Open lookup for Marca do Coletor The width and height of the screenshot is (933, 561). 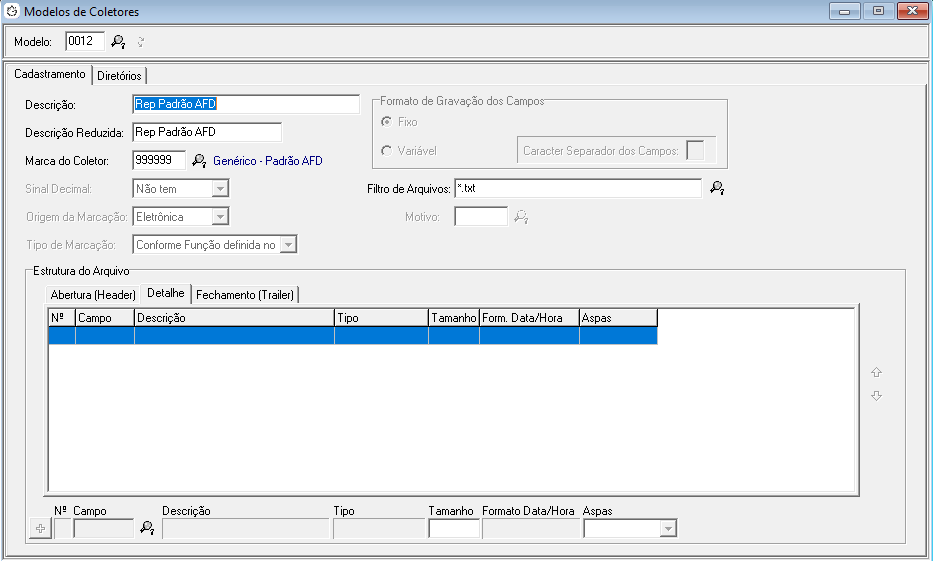coord(199,160)
